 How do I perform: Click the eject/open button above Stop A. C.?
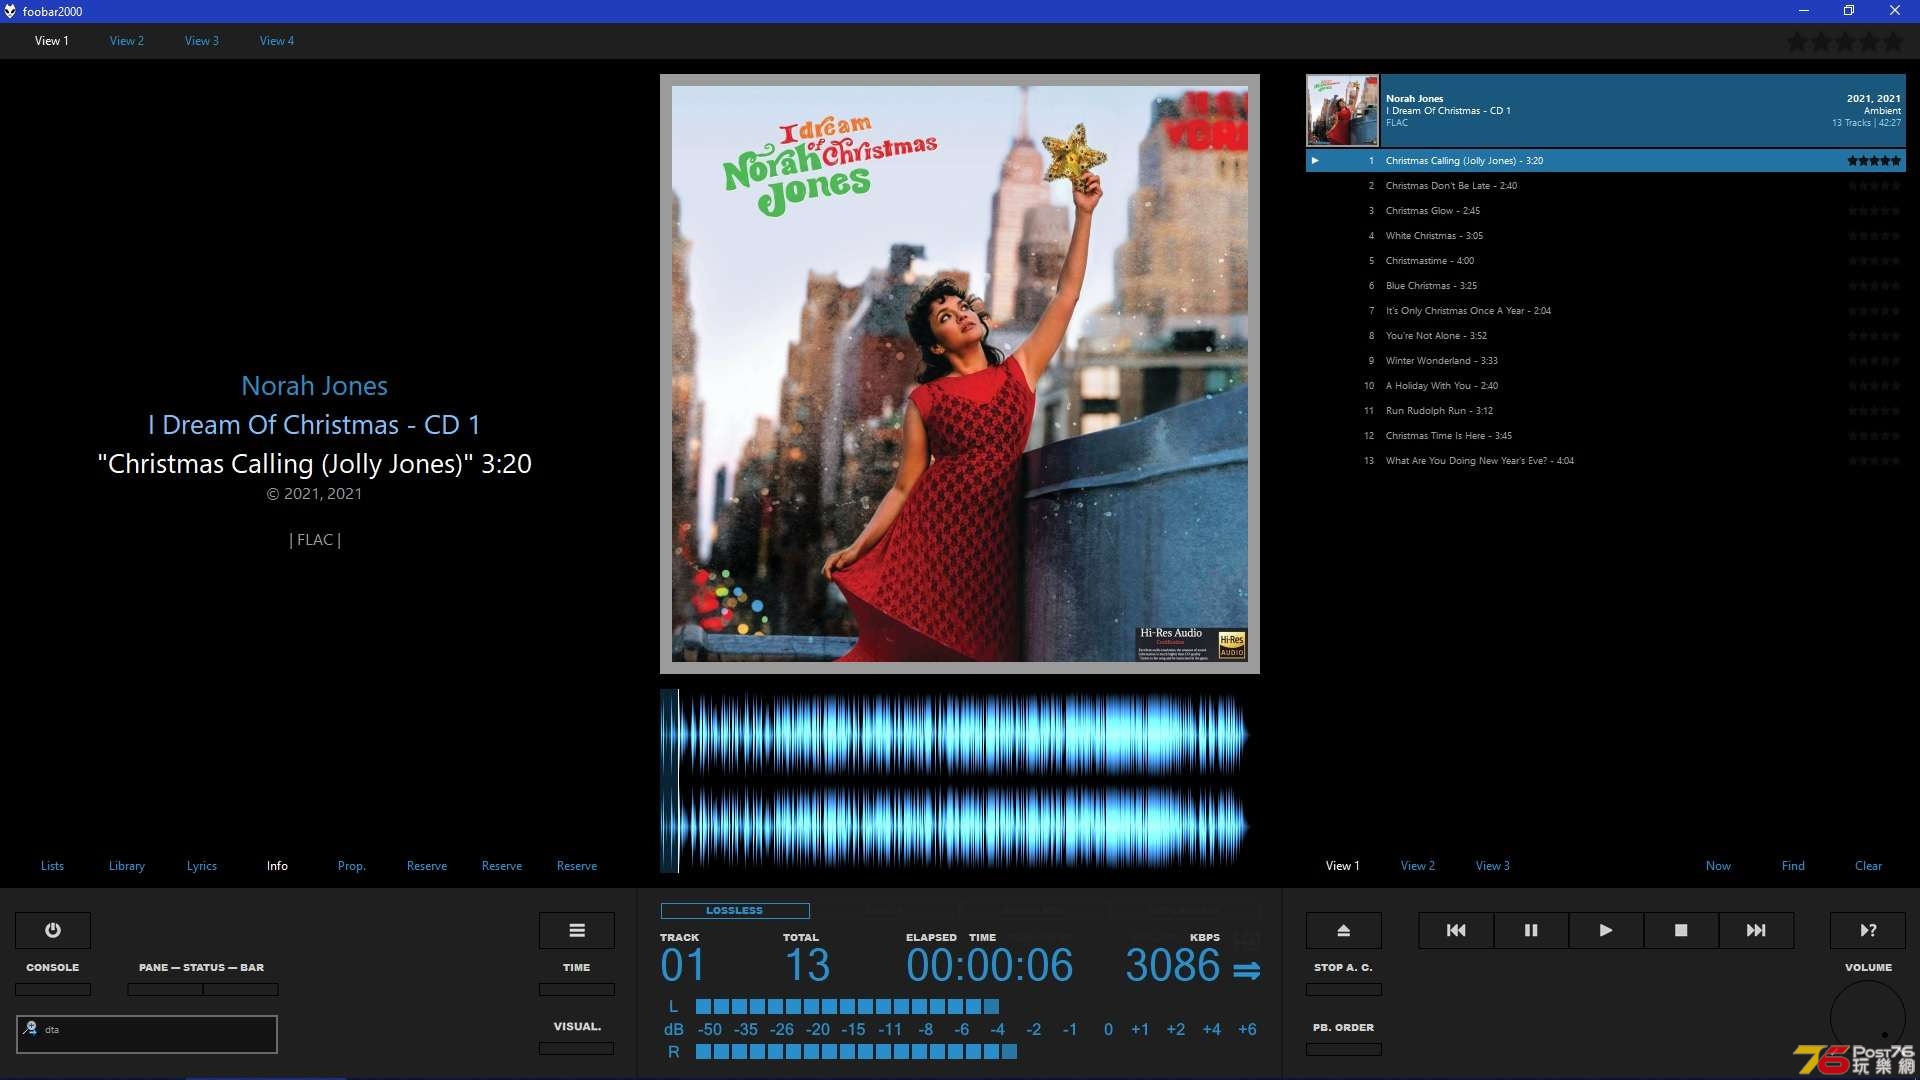1344,930
